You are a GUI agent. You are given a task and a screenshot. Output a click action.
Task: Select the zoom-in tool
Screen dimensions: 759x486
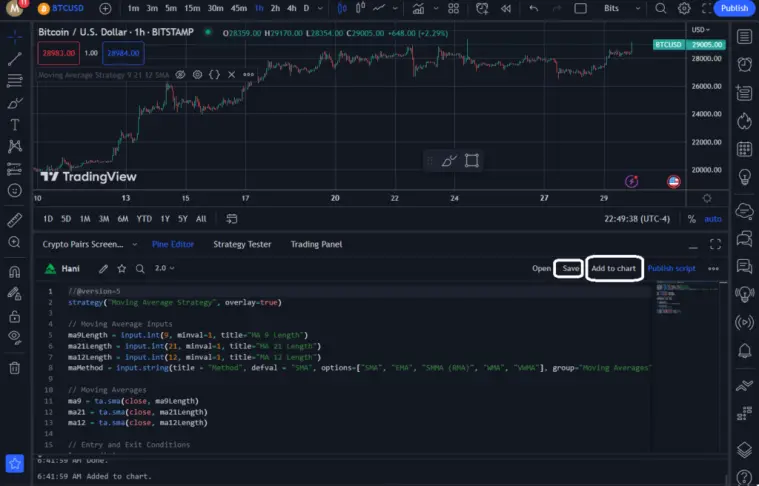point(15,242)
